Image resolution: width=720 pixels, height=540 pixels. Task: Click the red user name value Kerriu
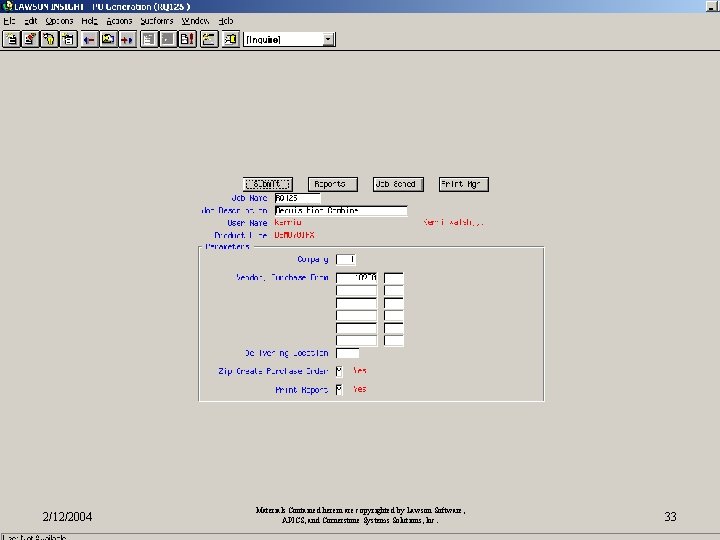(x=288, y=223)
